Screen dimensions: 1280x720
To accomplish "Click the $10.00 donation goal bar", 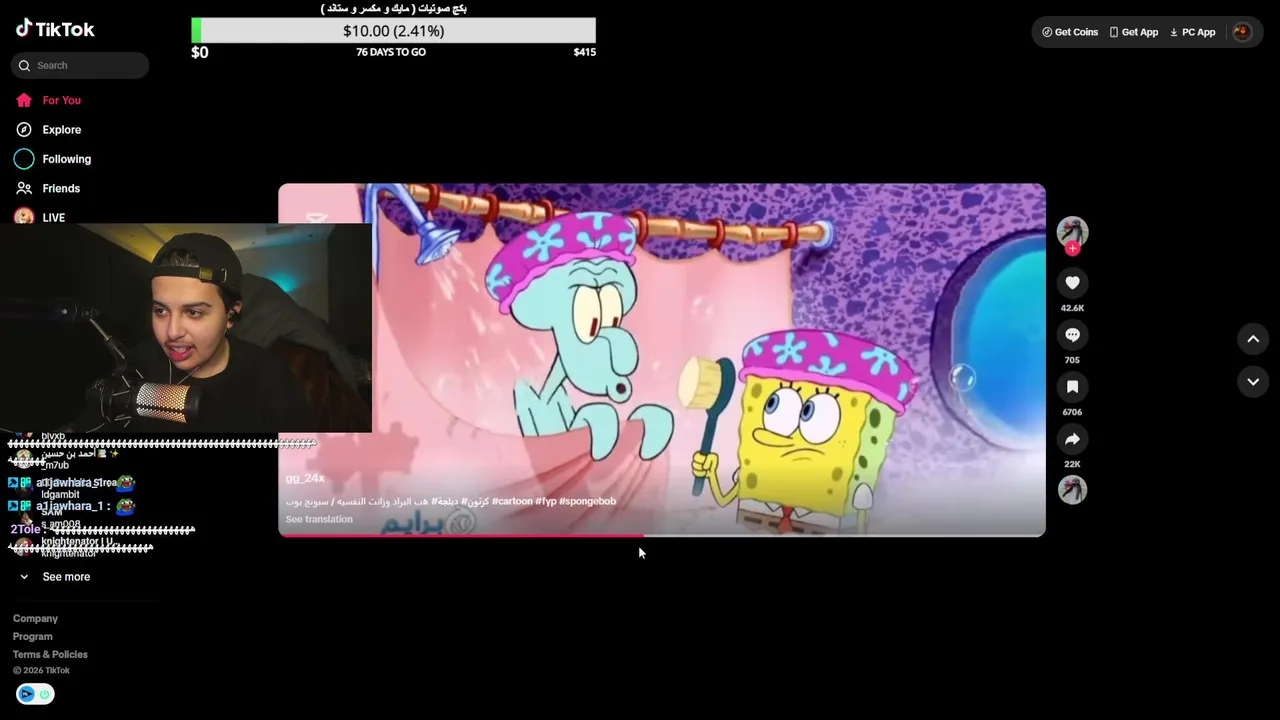I will (x=393, y=31).
